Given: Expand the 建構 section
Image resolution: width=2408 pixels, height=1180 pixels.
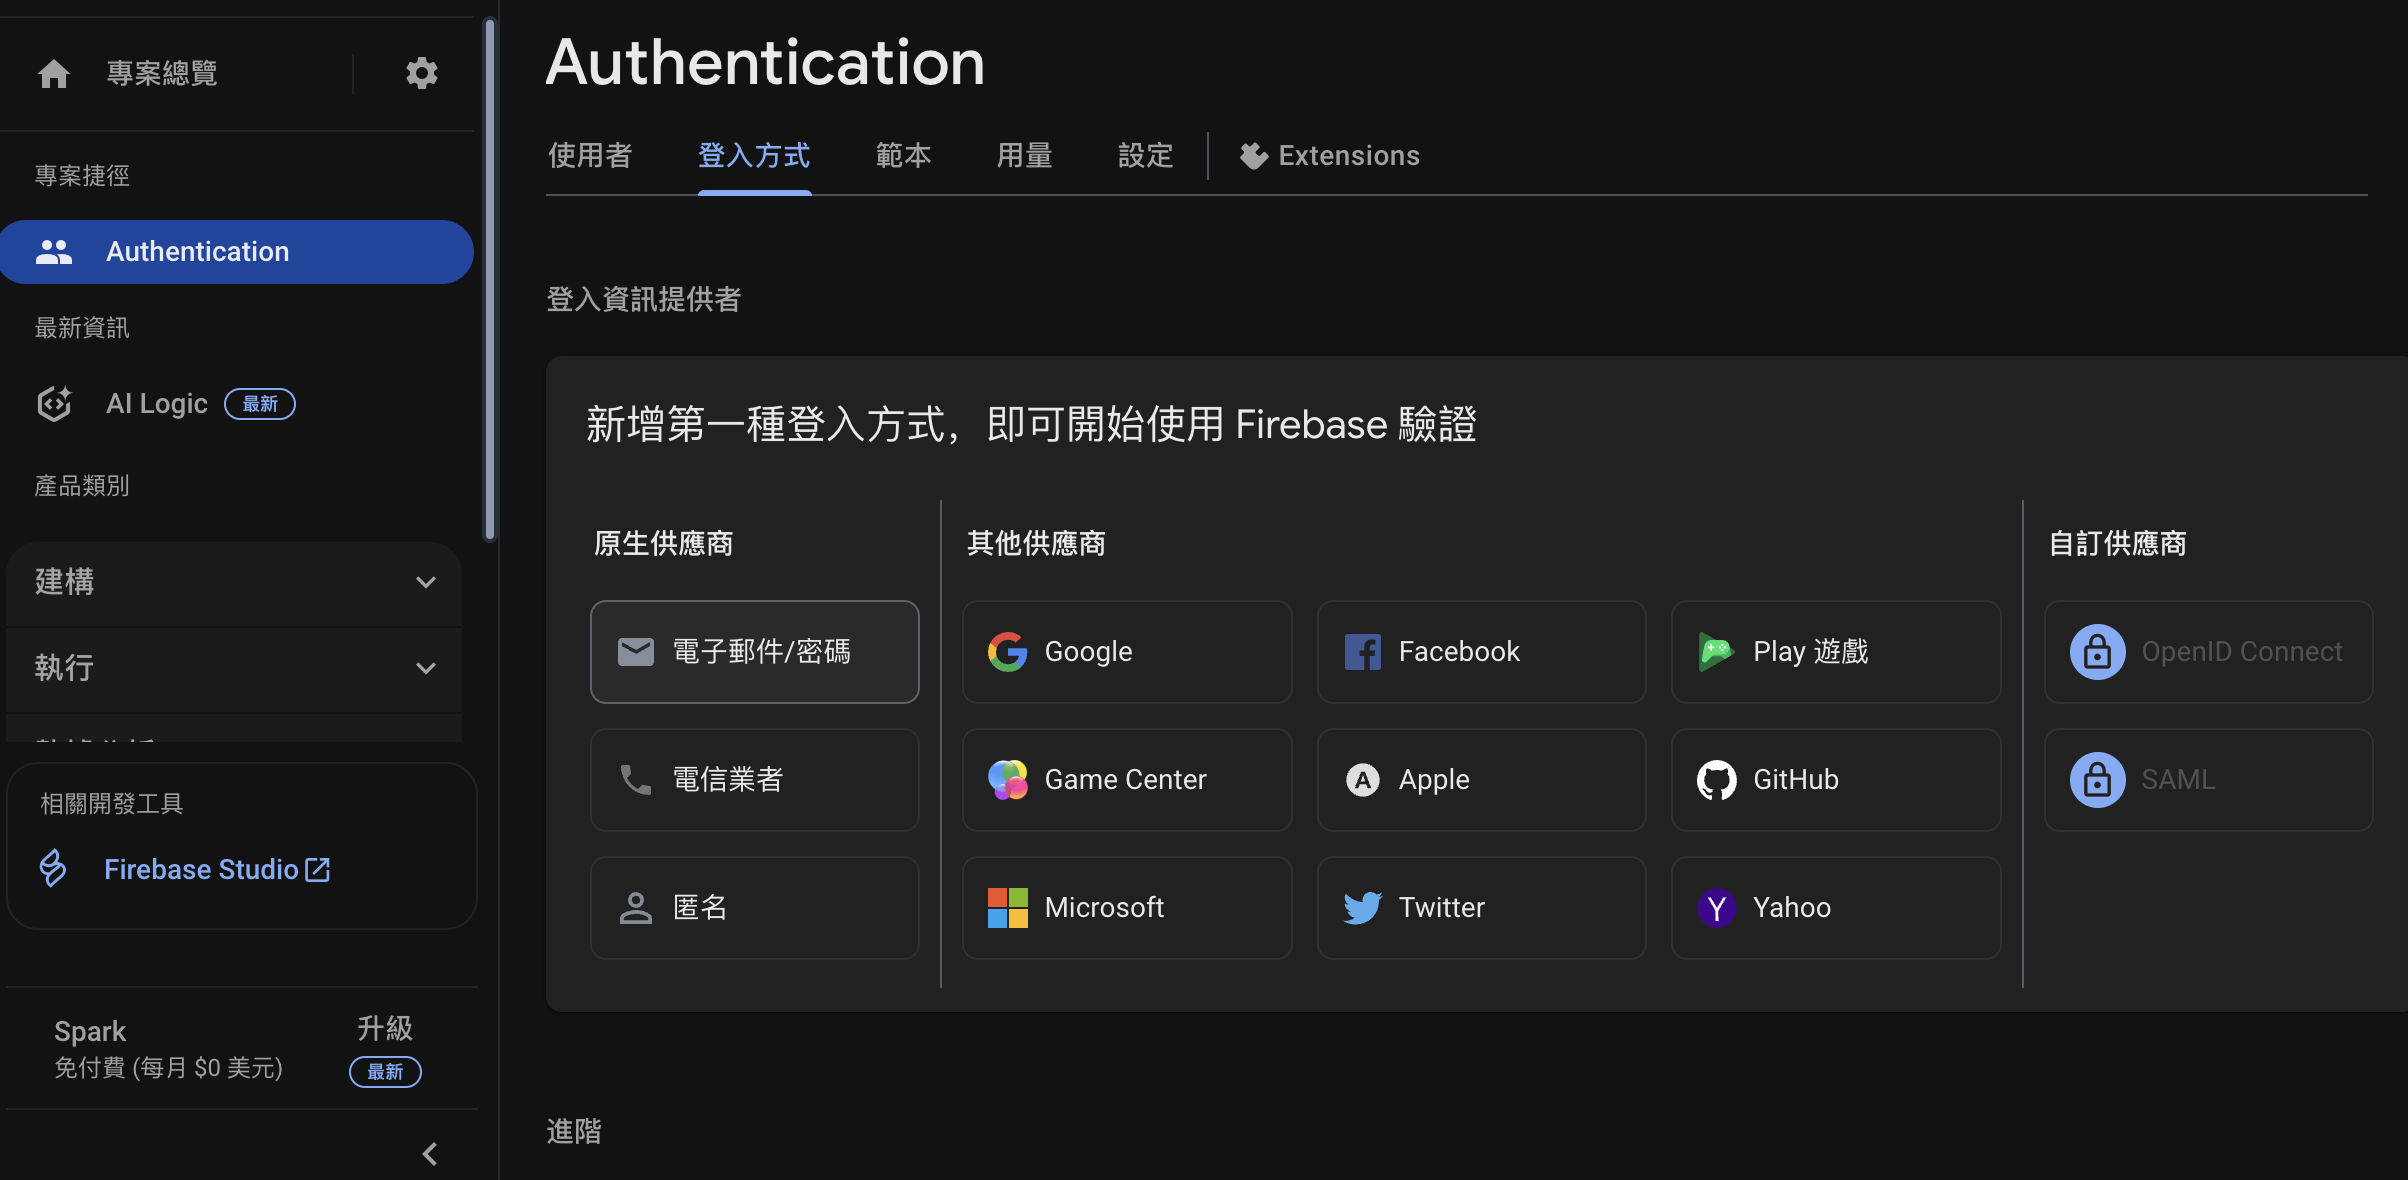Looking at the screenshot, I should 233,583.
